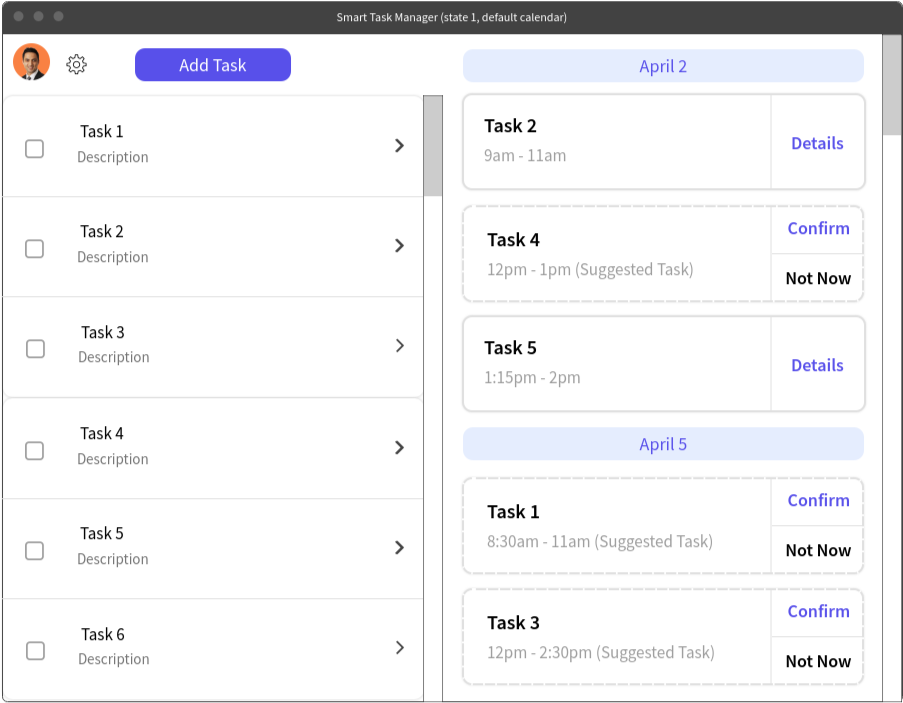Click the Add Task button
This screenshot has width=903, height=703.
click(213, 65)
